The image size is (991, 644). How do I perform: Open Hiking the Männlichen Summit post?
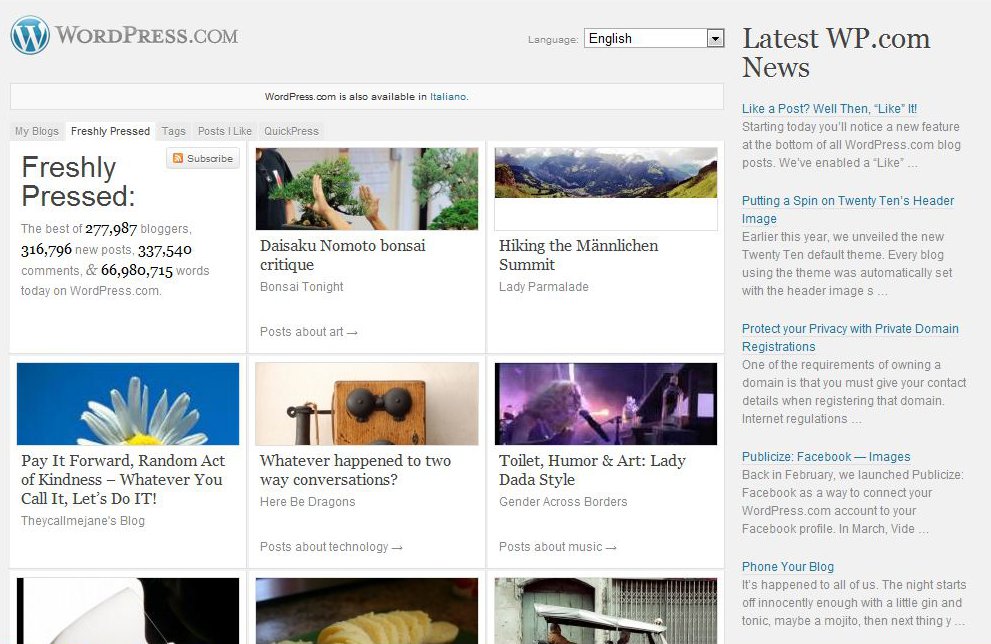(x=578, y=255)
